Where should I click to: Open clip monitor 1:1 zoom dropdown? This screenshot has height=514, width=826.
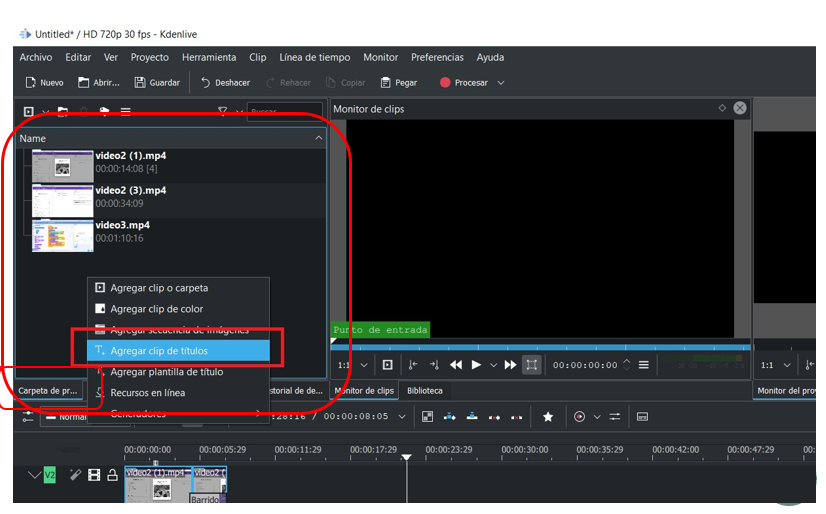(352, 365)
